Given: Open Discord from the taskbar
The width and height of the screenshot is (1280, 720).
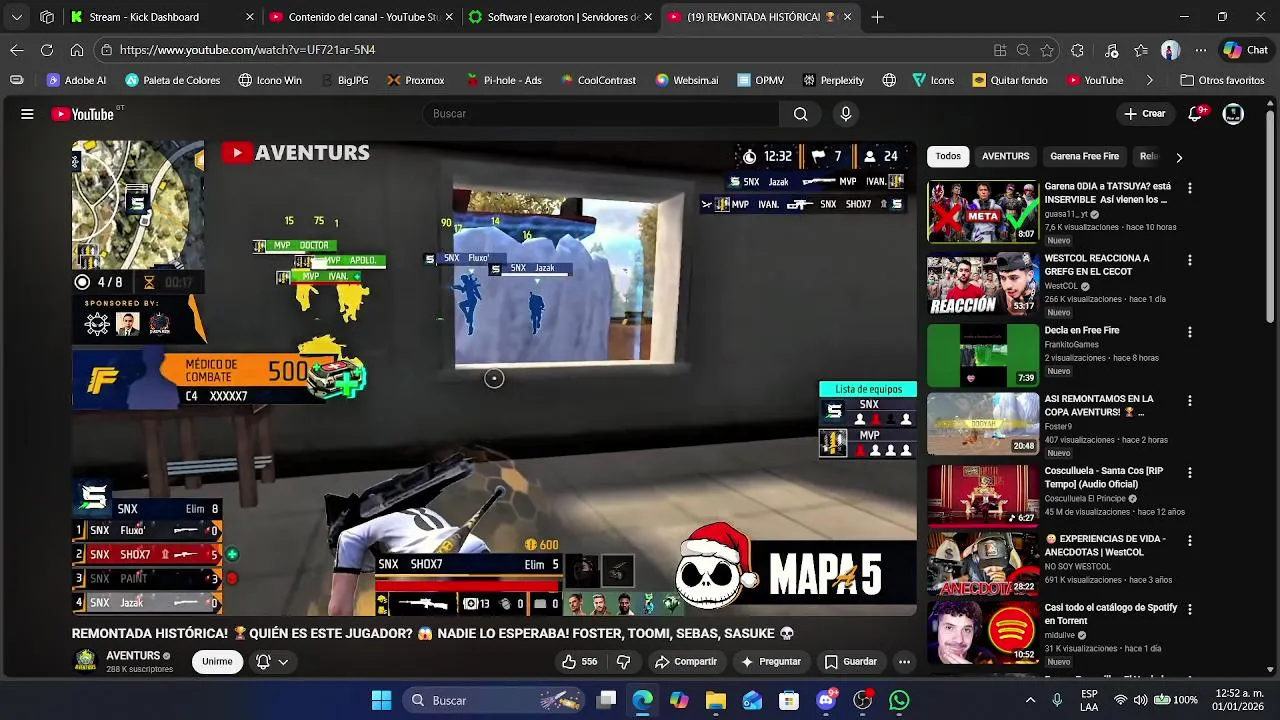Looking at the screenshot, I should (x=826, y=700).
